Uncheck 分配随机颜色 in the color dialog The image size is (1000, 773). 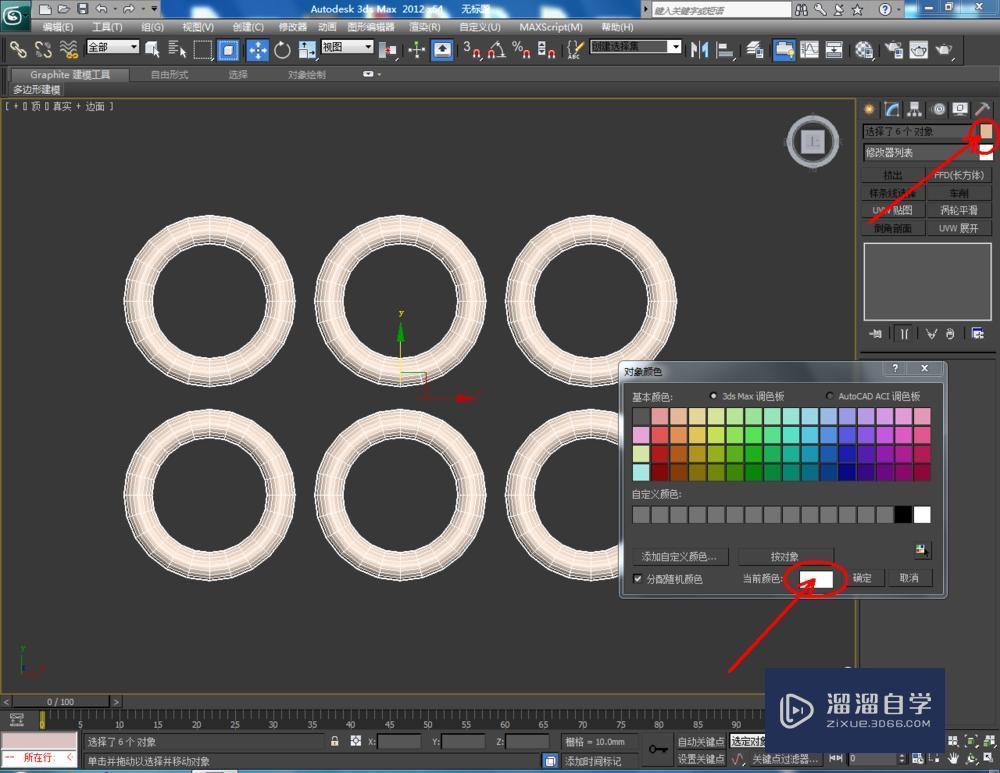(x=638, y=578)
